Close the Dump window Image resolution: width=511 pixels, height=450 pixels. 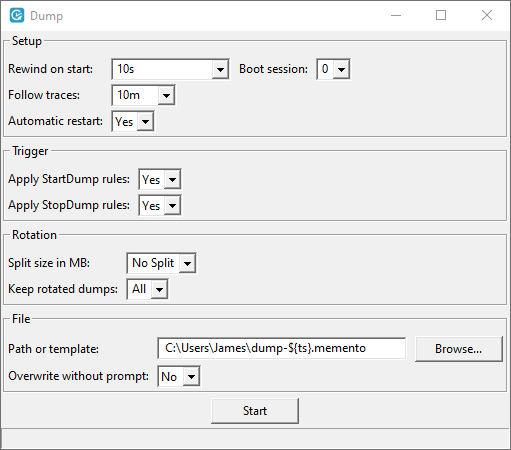(x=487, y=15)
